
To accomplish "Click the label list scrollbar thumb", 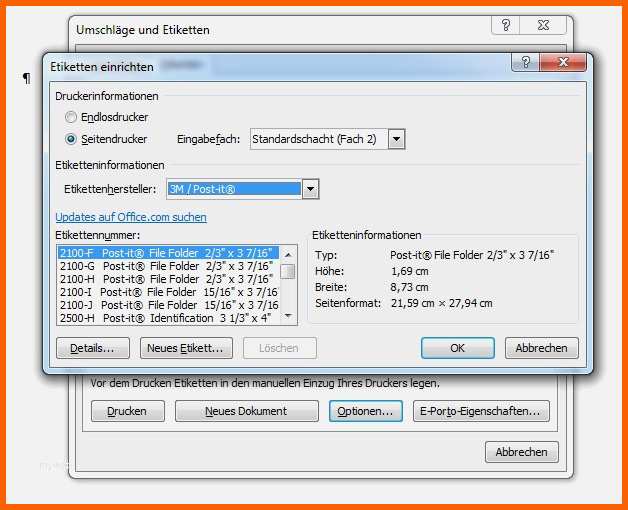I will pyautogui.click(x=288, y=271).
